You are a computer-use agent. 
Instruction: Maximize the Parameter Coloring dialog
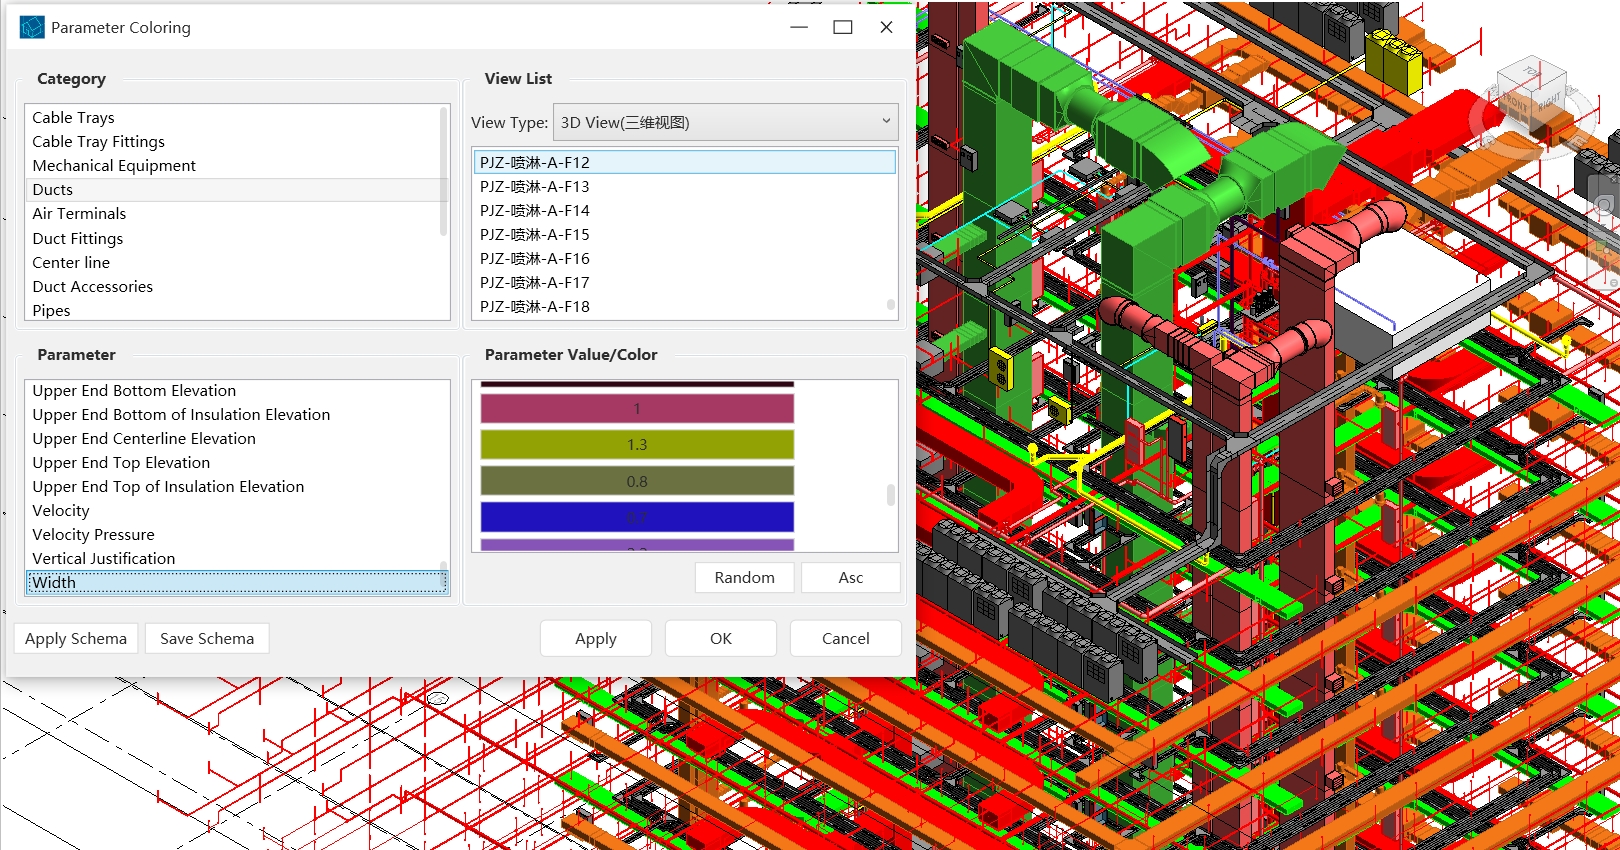click(x=843, y=27)
